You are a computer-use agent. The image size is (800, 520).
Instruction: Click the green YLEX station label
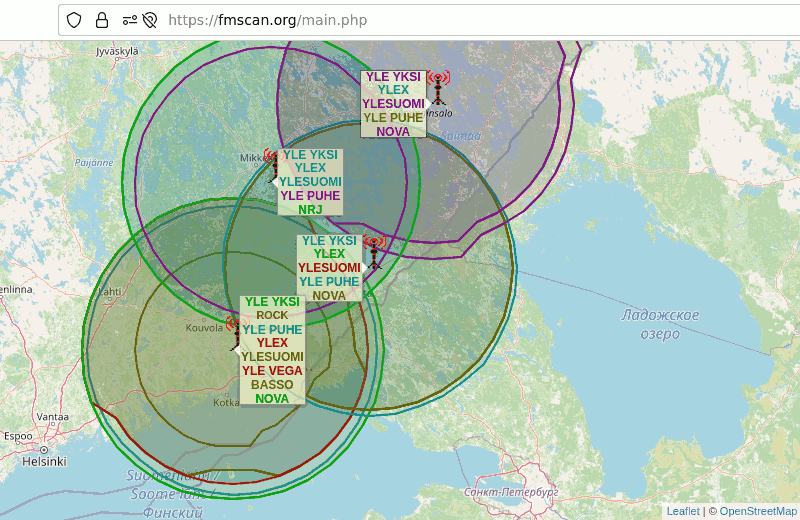(x=329, y=254)
